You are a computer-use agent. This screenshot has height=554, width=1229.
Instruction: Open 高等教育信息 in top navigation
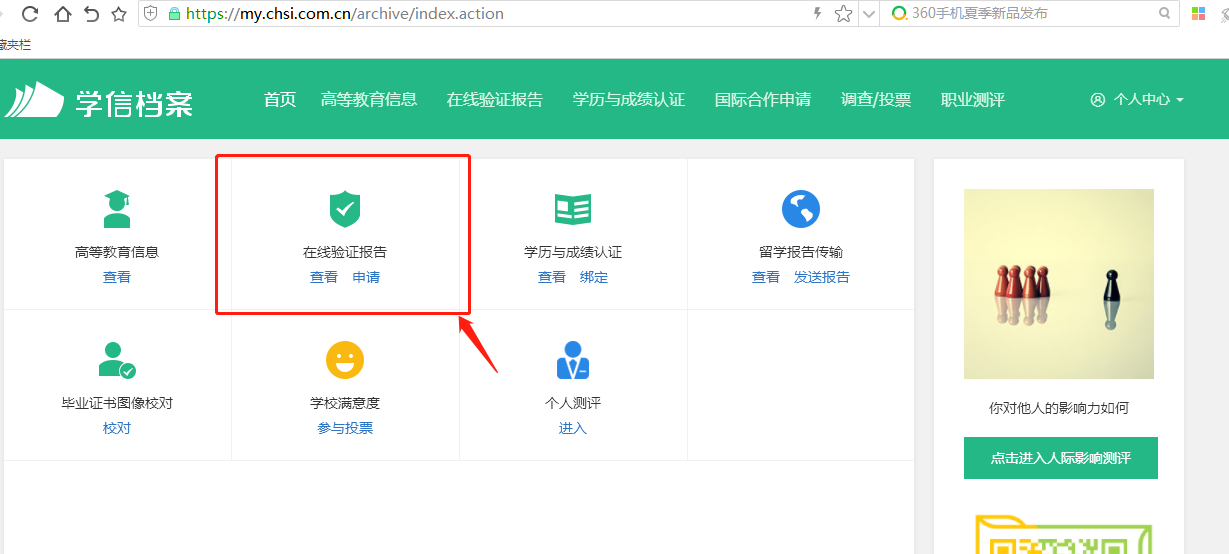click(369, 100)
